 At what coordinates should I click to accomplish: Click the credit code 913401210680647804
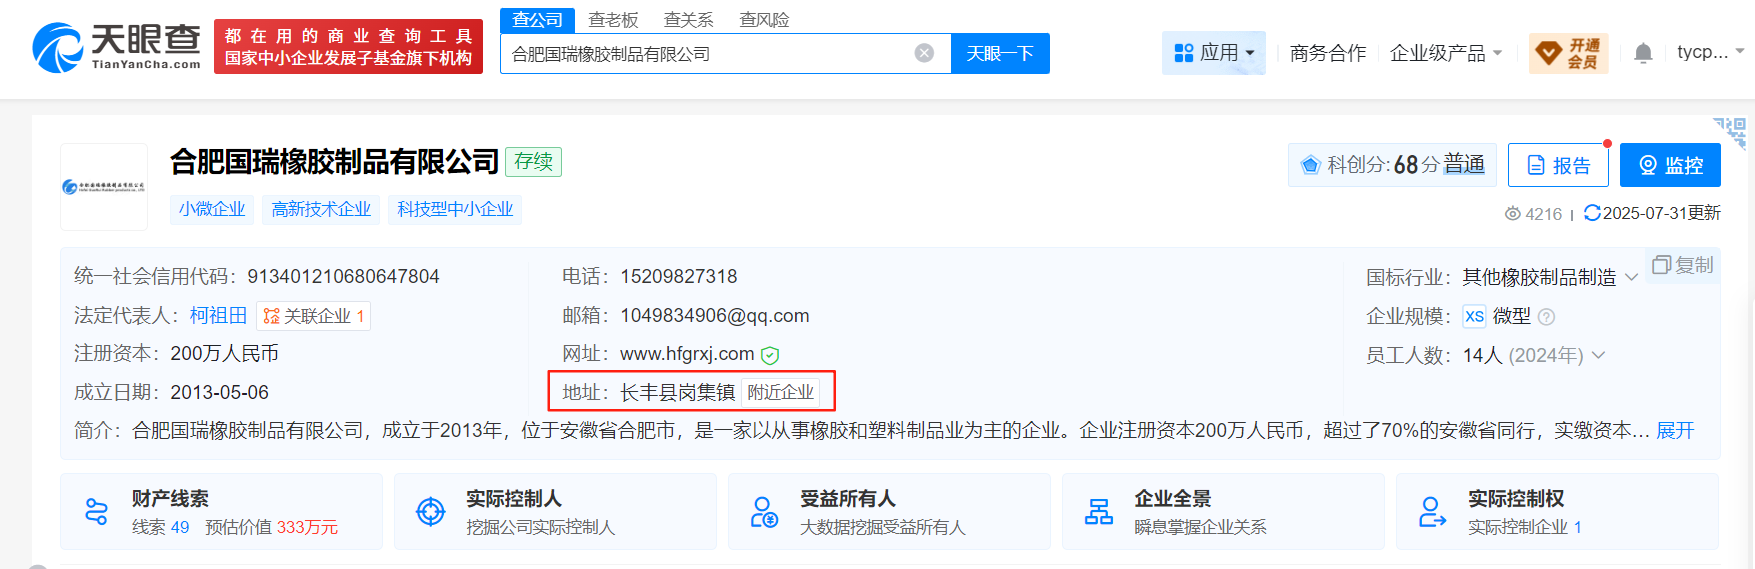point(343,276)
